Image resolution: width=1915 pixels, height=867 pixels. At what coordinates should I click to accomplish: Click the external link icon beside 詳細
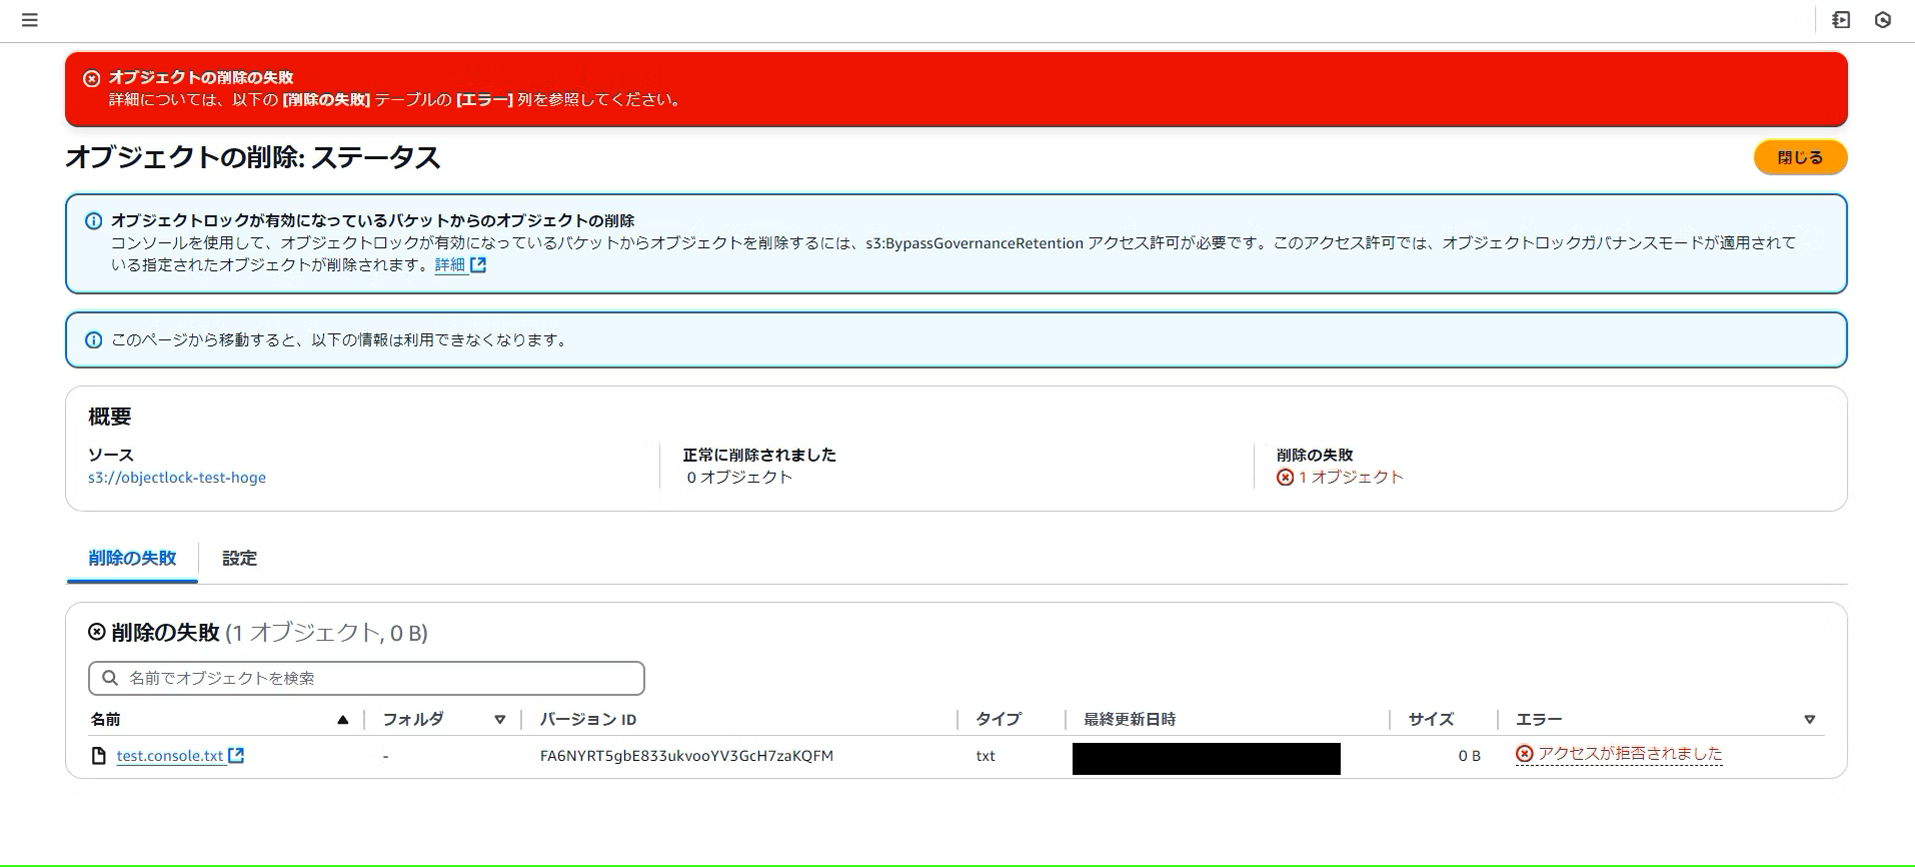click(x=479, y=265)
